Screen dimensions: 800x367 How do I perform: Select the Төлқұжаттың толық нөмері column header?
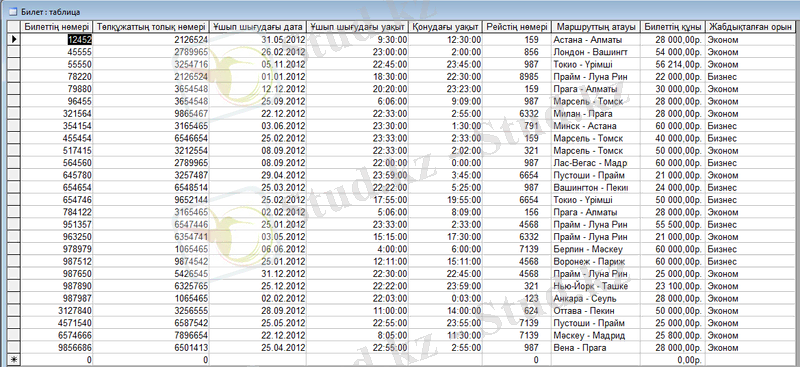coord(152,27)
